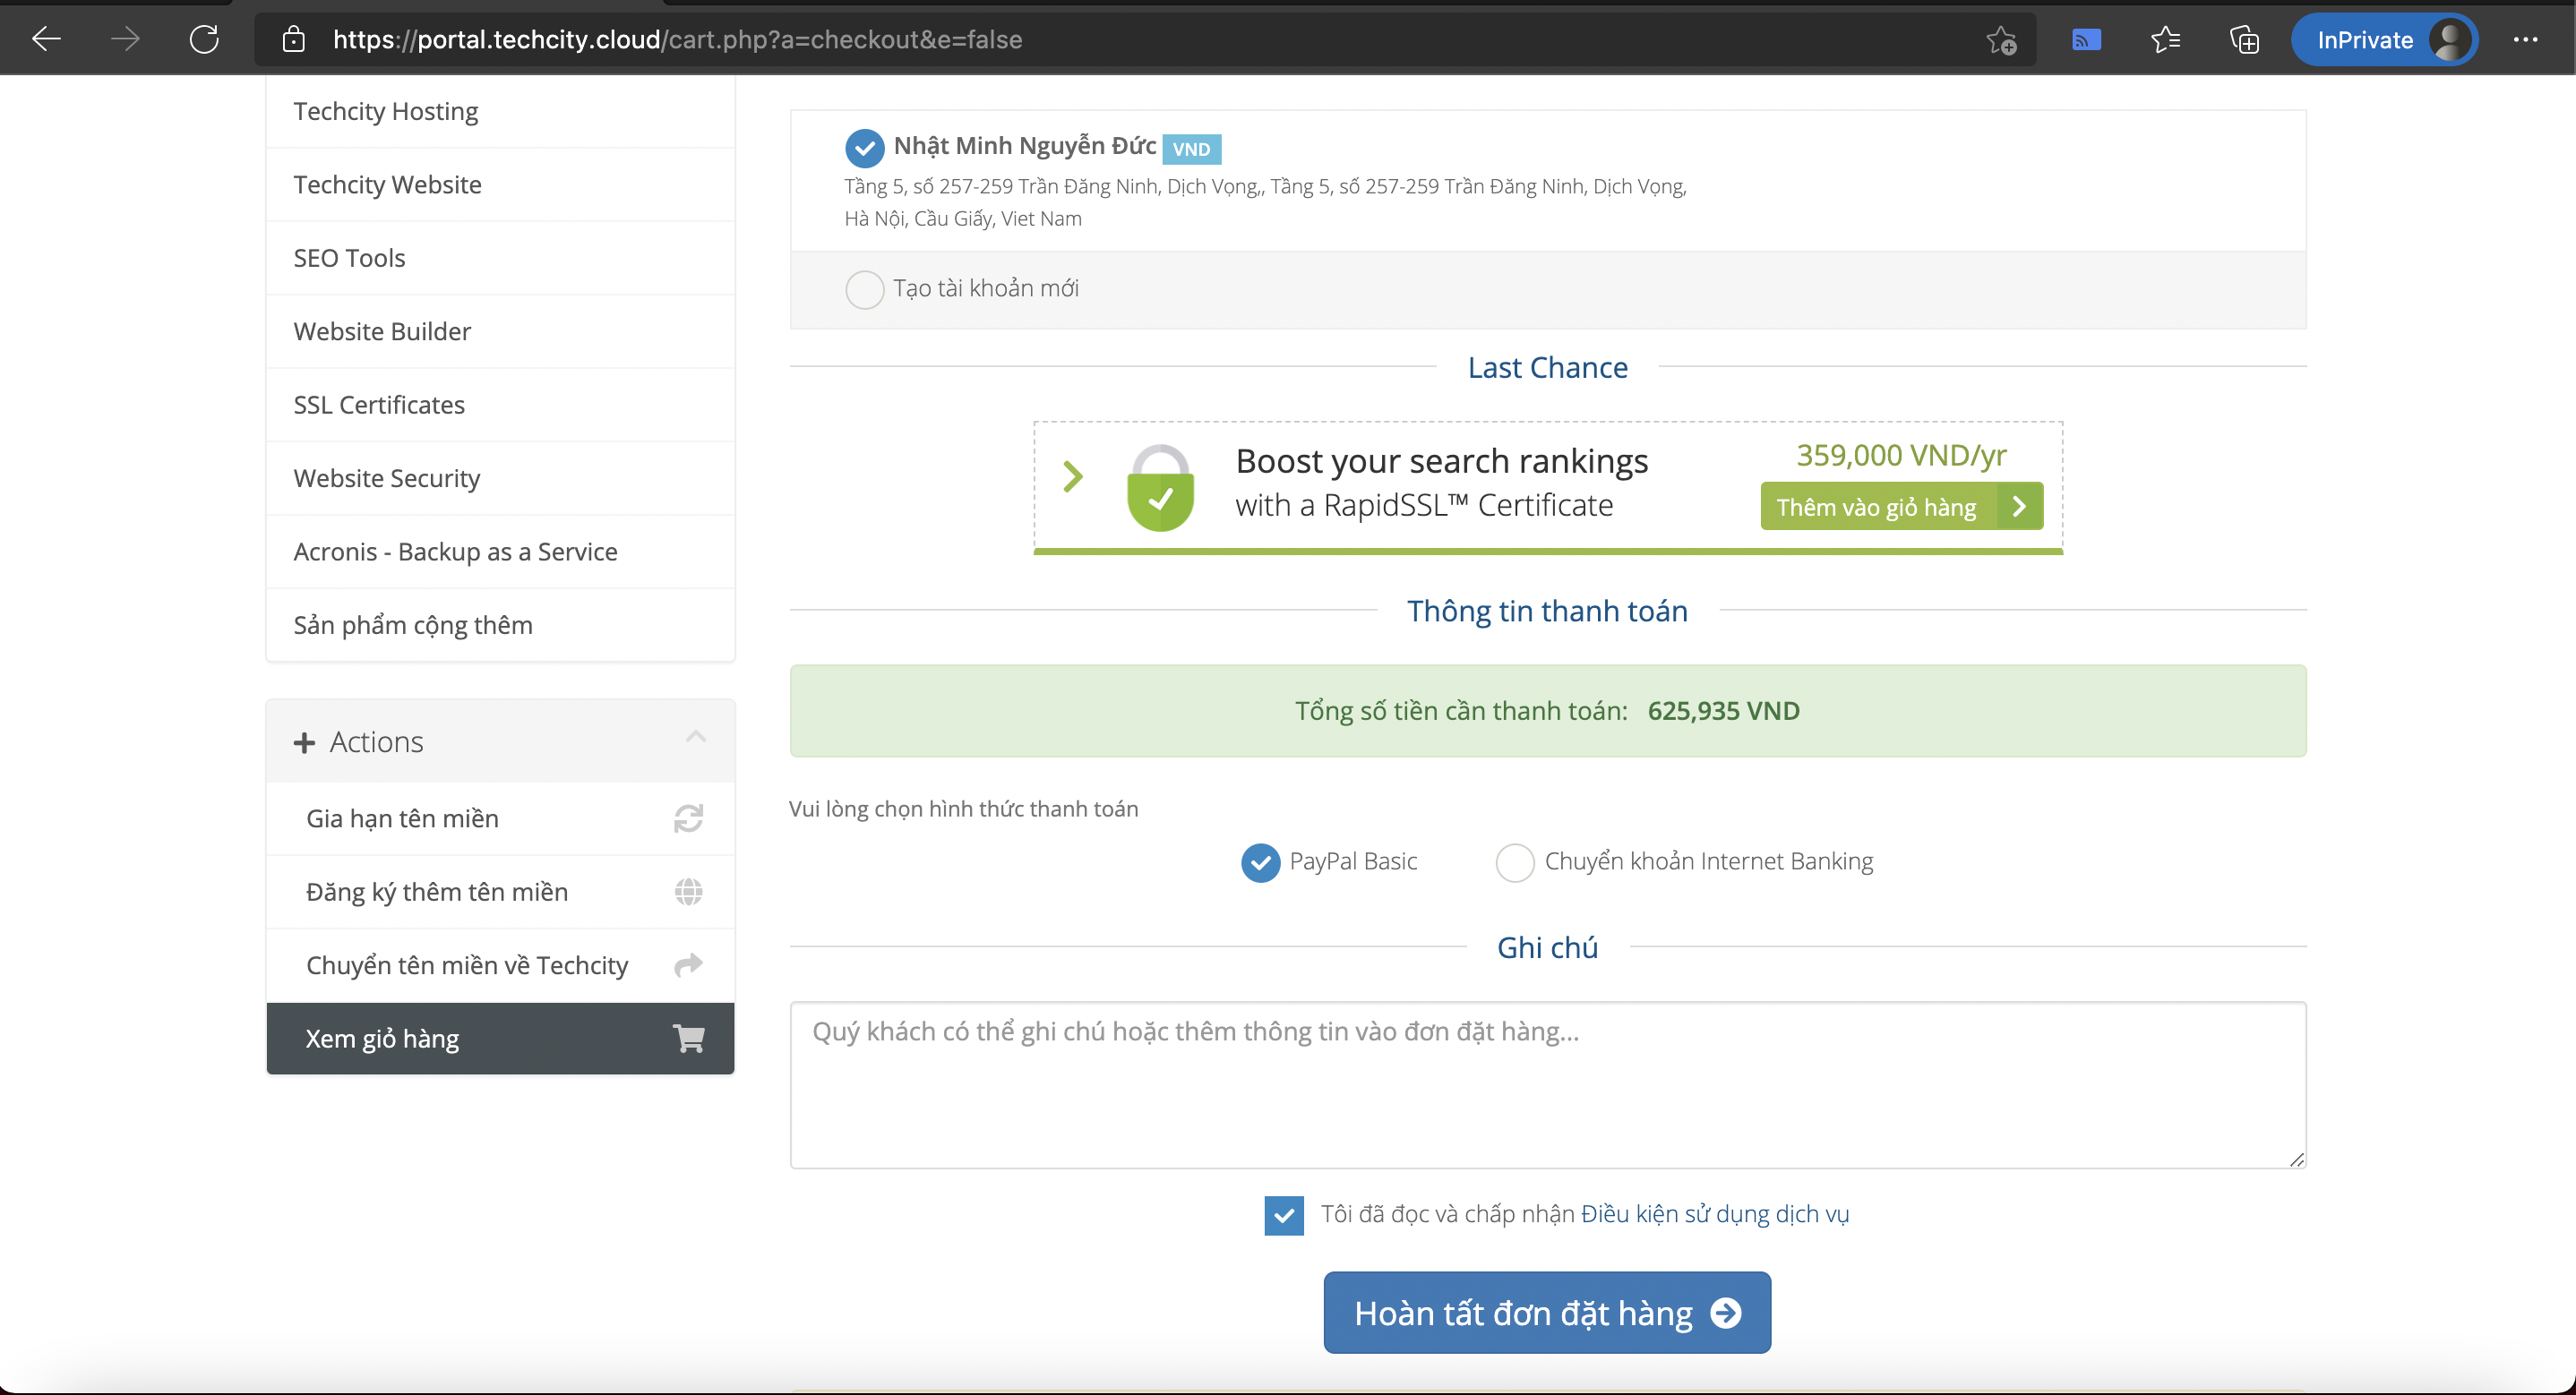
Task: Open SSL Certificates category
Action: [500, 405]
